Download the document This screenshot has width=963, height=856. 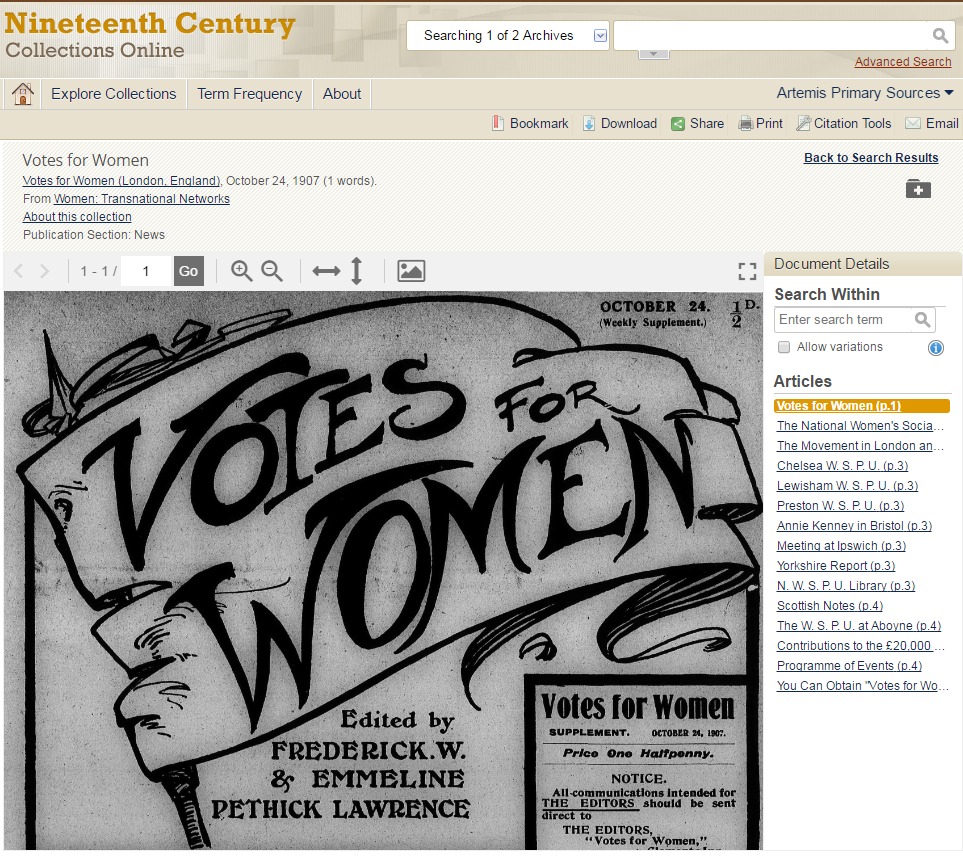620,123
